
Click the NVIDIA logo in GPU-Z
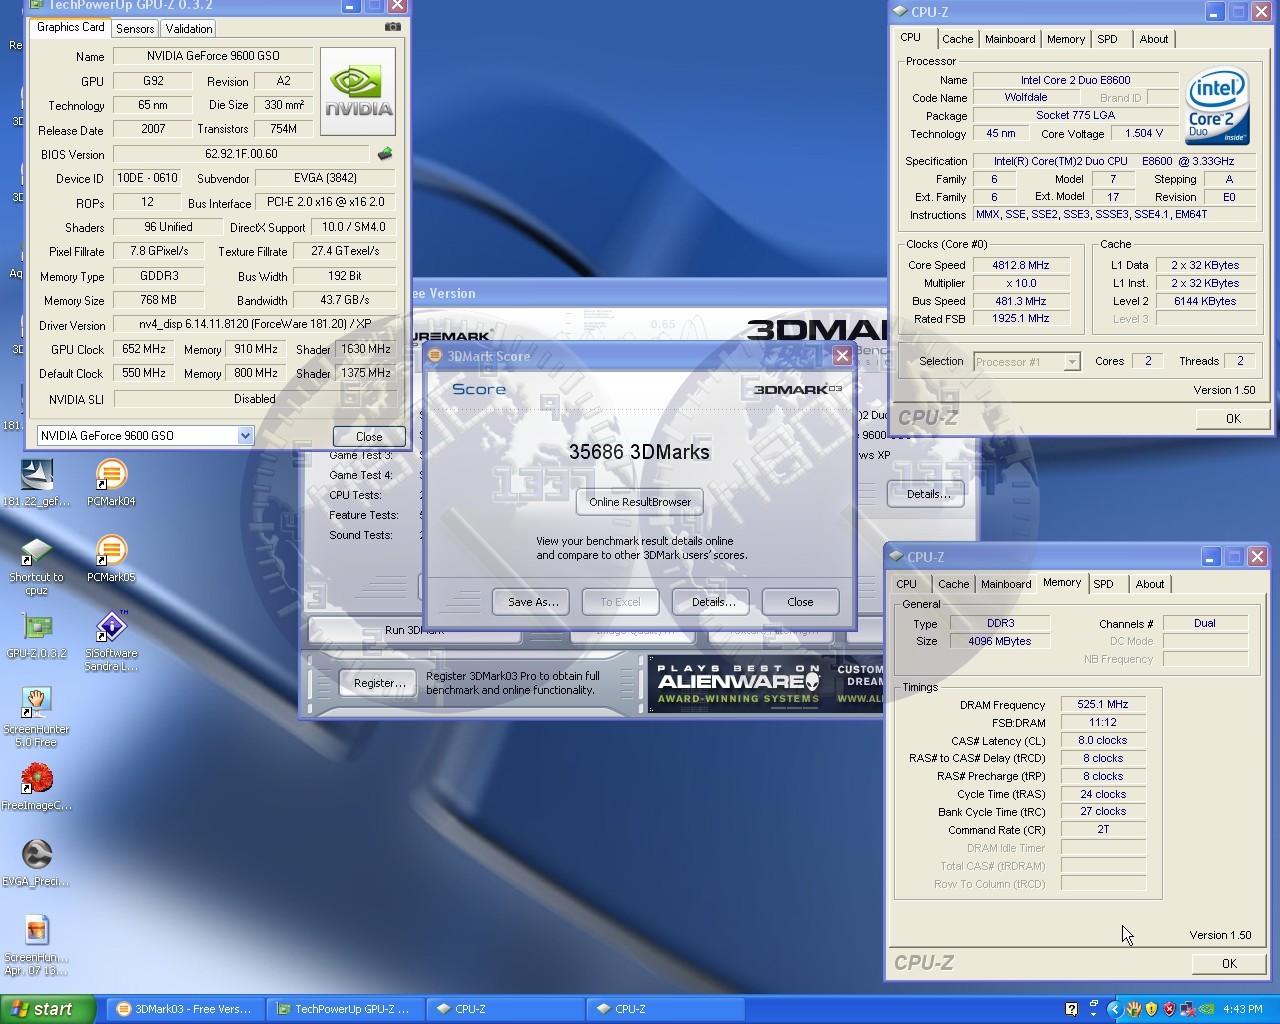358,91
